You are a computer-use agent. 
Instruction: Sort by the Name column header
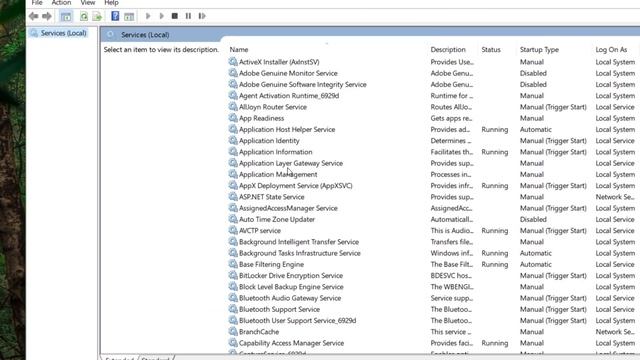pyautogui.click(x=239, y=49)
